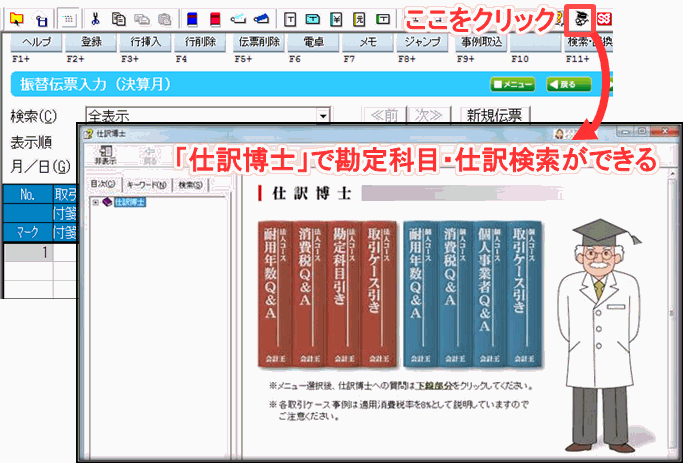This screenshot has width=683, height=463.
Task: Click the 登録 F2 function button
Action: (91, 42)
